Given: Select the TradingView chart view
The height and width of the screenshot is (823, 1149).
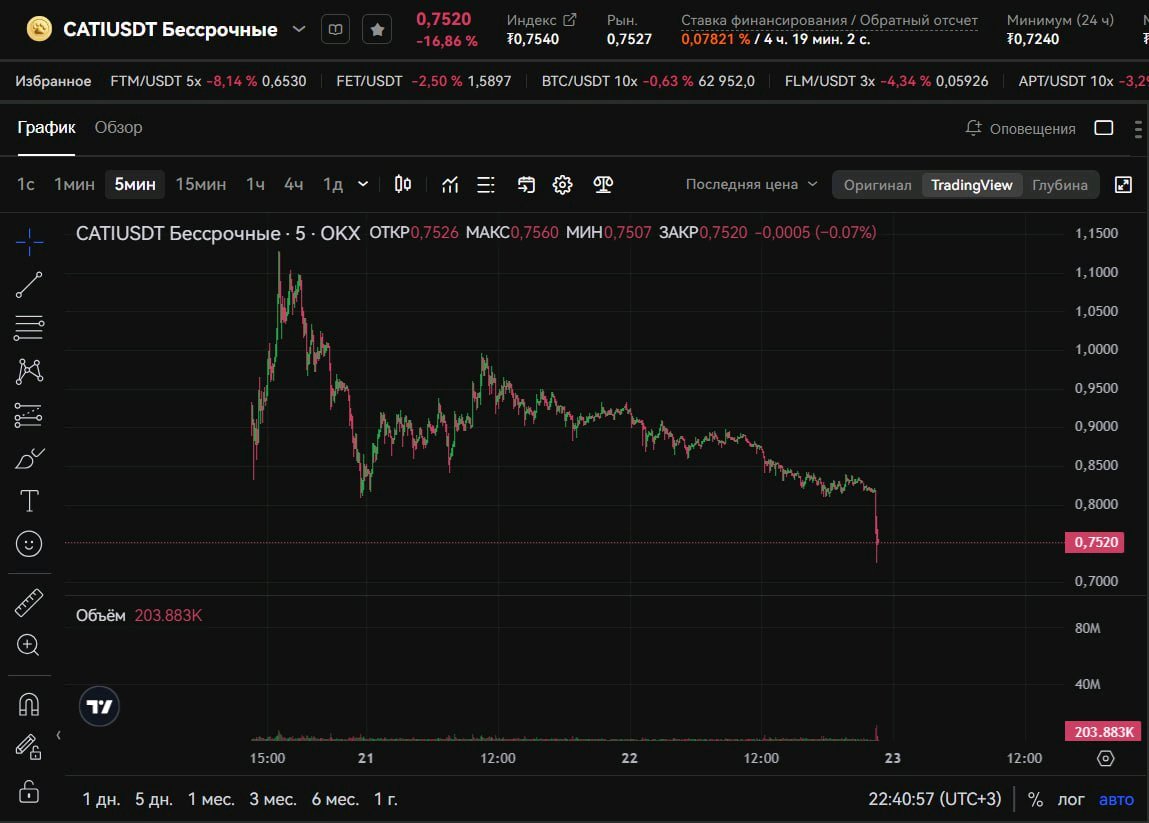Looking at the screenshot, I should click(x=972, y=185).
